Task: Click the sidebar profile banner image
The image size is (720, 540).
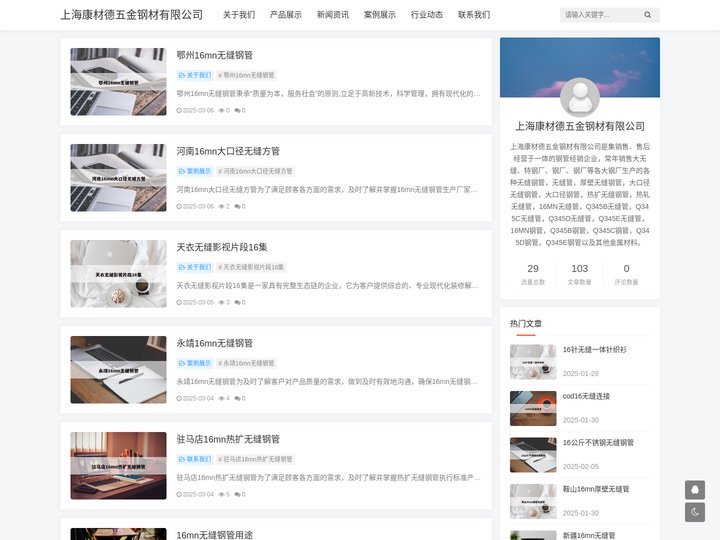Action: [x=580, y=68]
